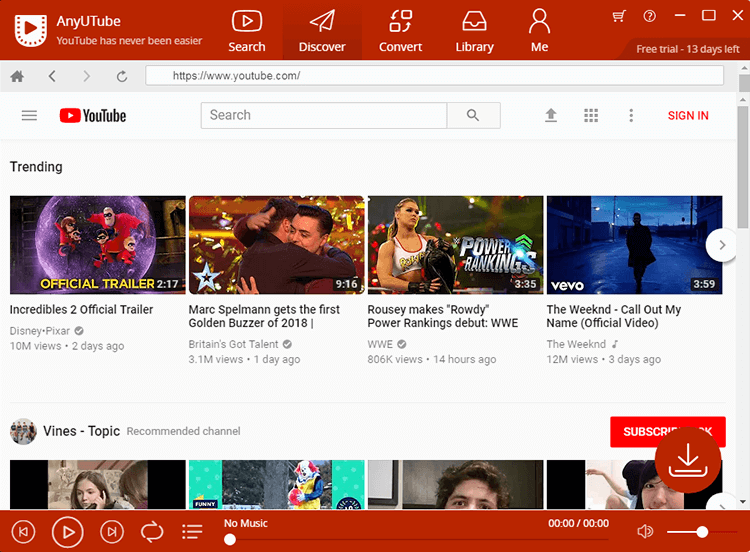Open the Search tab
The image size is (750, 552).
[x=246, y=31]
